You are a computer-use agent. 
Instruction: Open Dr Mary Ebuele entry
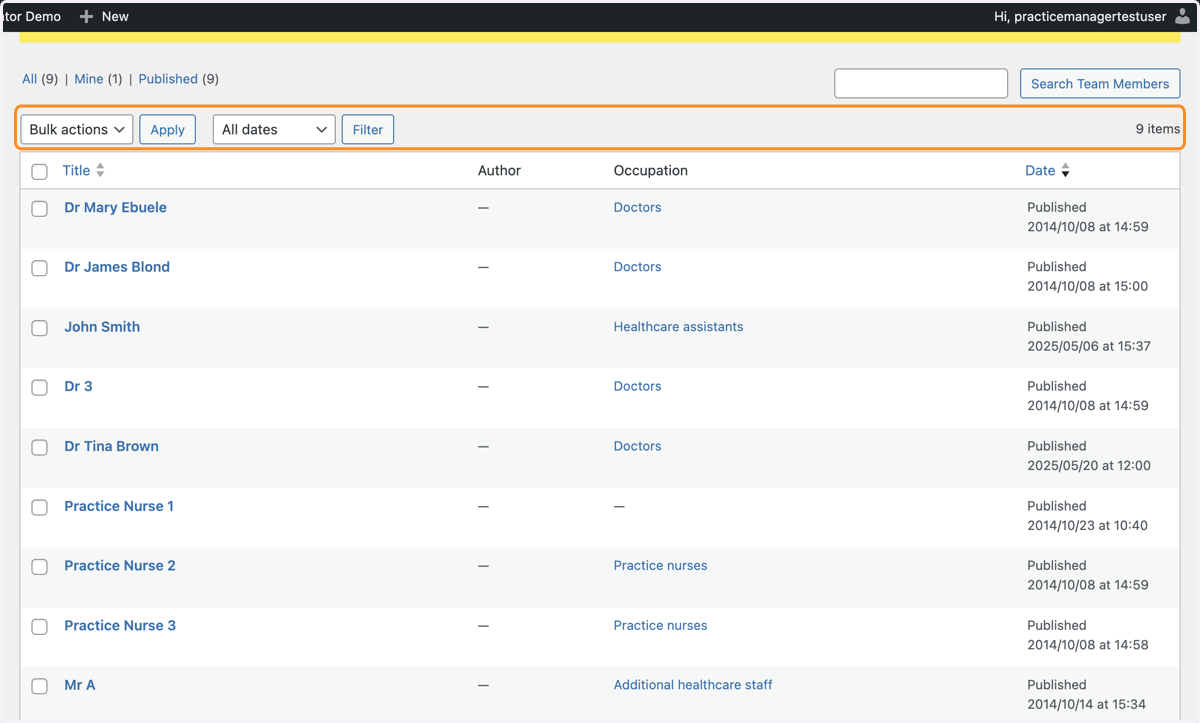point(116,207)
